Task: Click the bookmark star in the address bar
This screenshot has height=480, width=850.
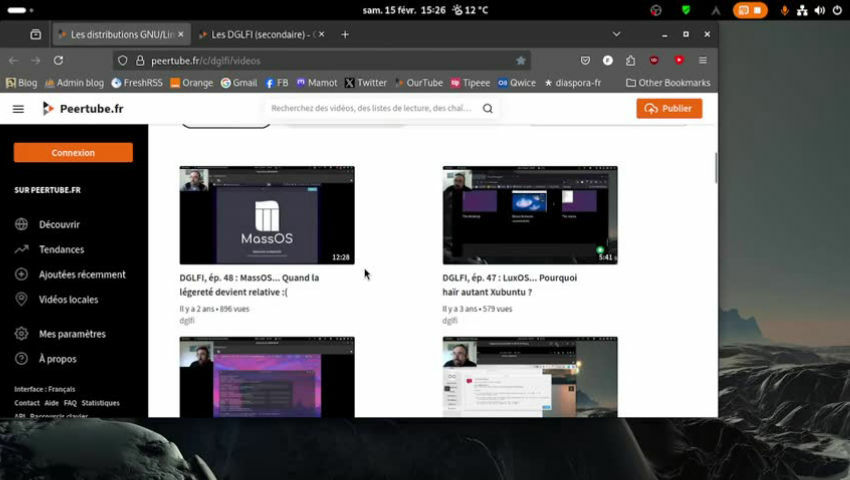Action: (x=521, y=61)
